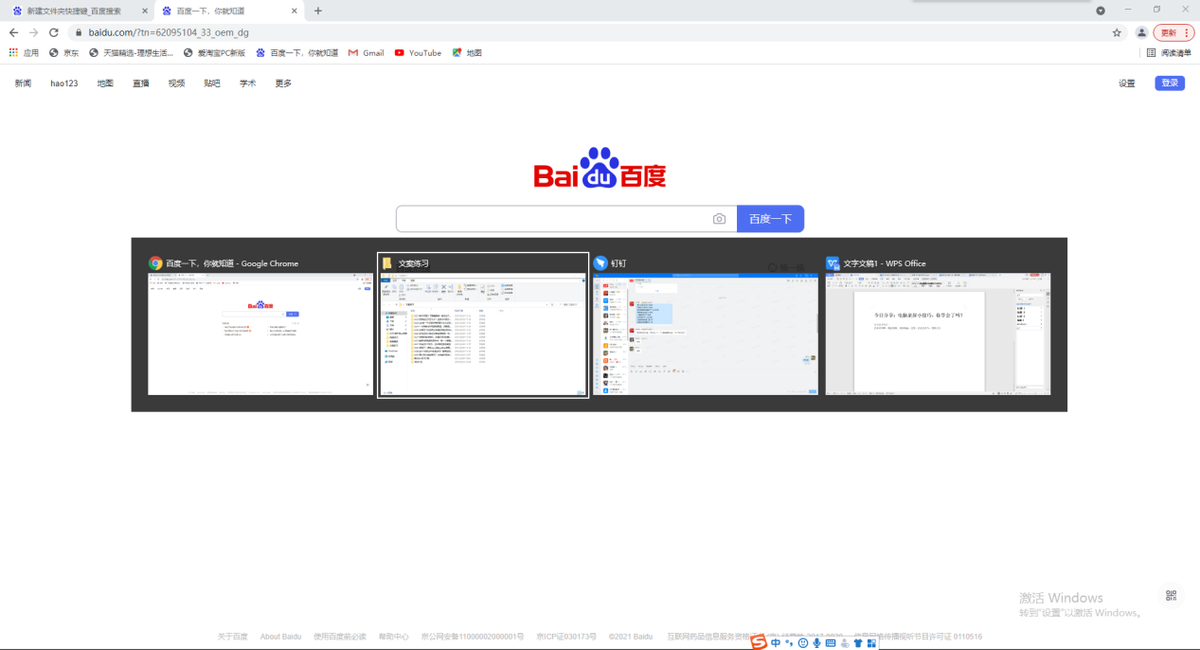This screenshot has width=1200, height=650.
Task: Open the tab search dropdown arrow
Action: coord(1101,10)
